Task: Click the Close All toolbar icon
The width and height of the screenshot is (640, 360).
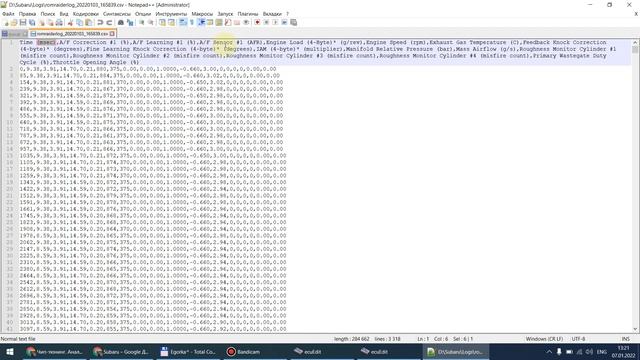Action: point(50,22)
